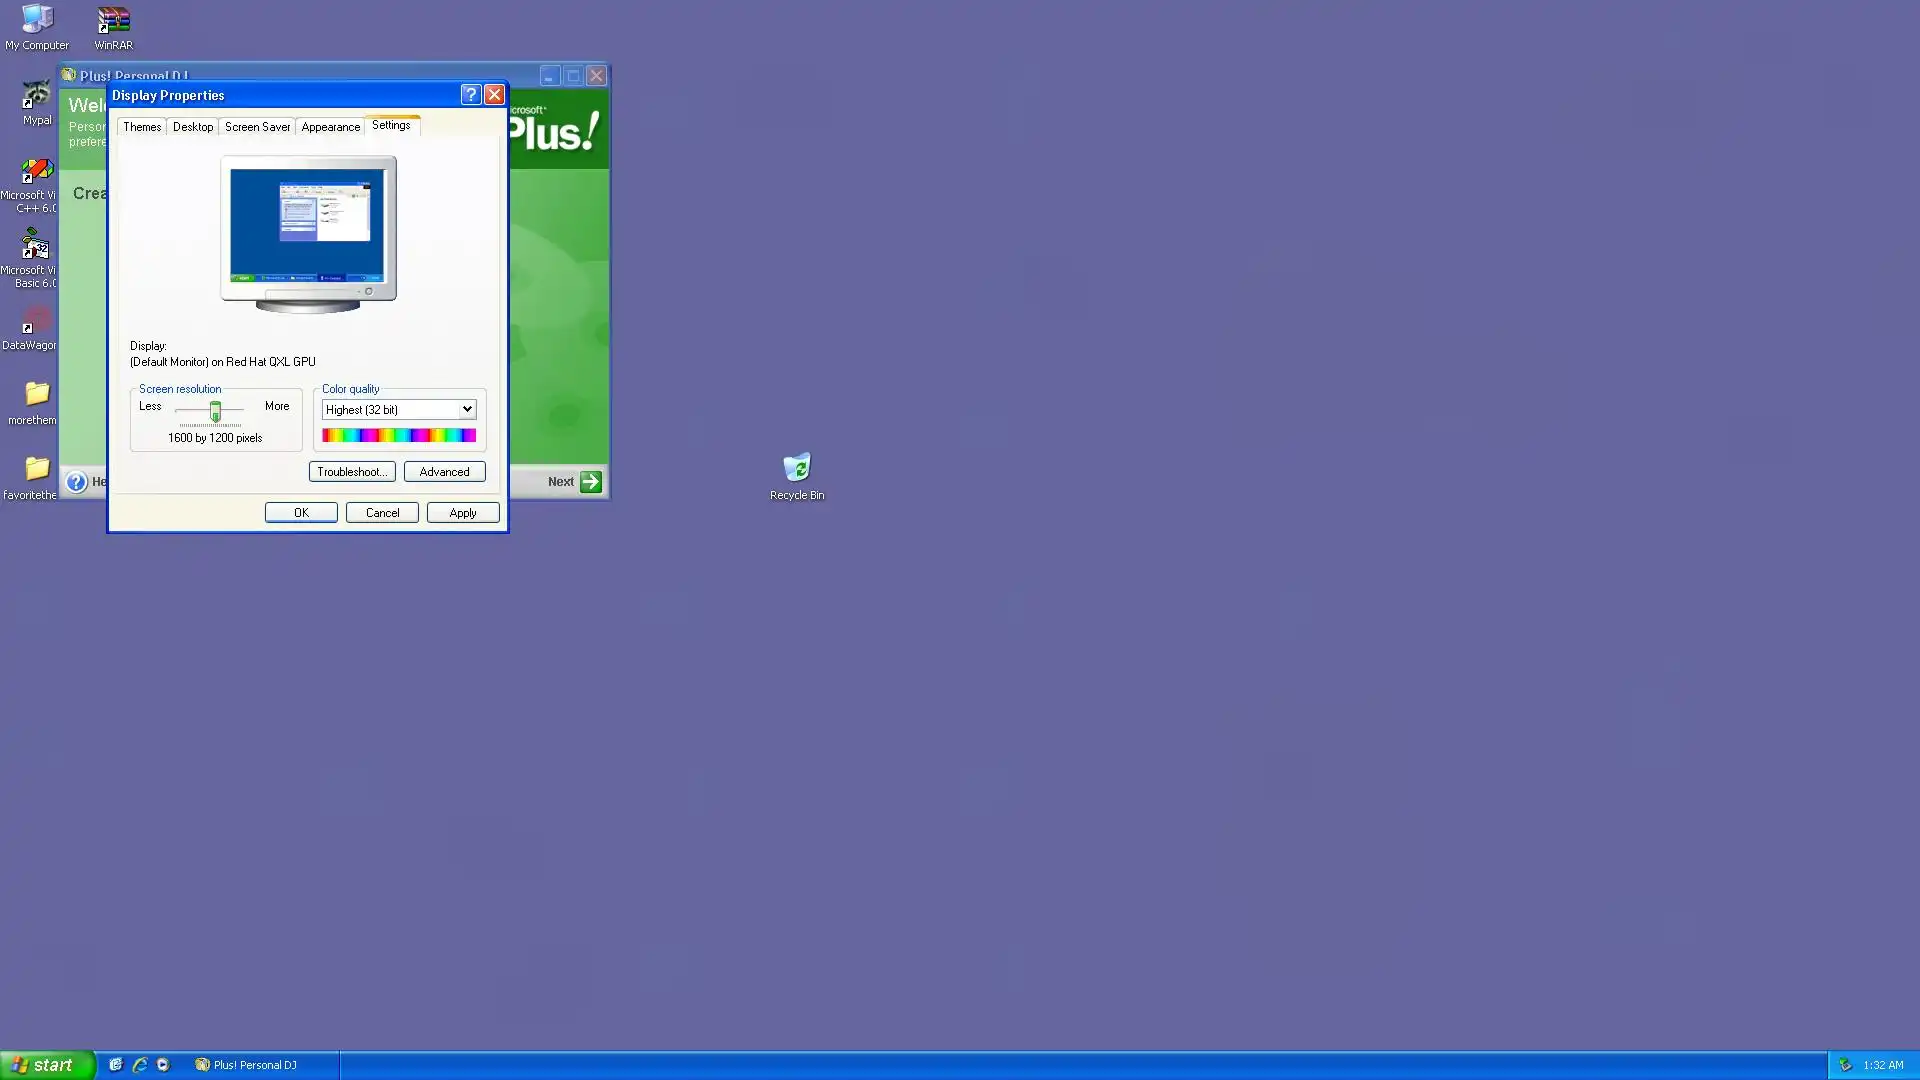Click the WinRAR desktop icon

(x=113, y=21)
